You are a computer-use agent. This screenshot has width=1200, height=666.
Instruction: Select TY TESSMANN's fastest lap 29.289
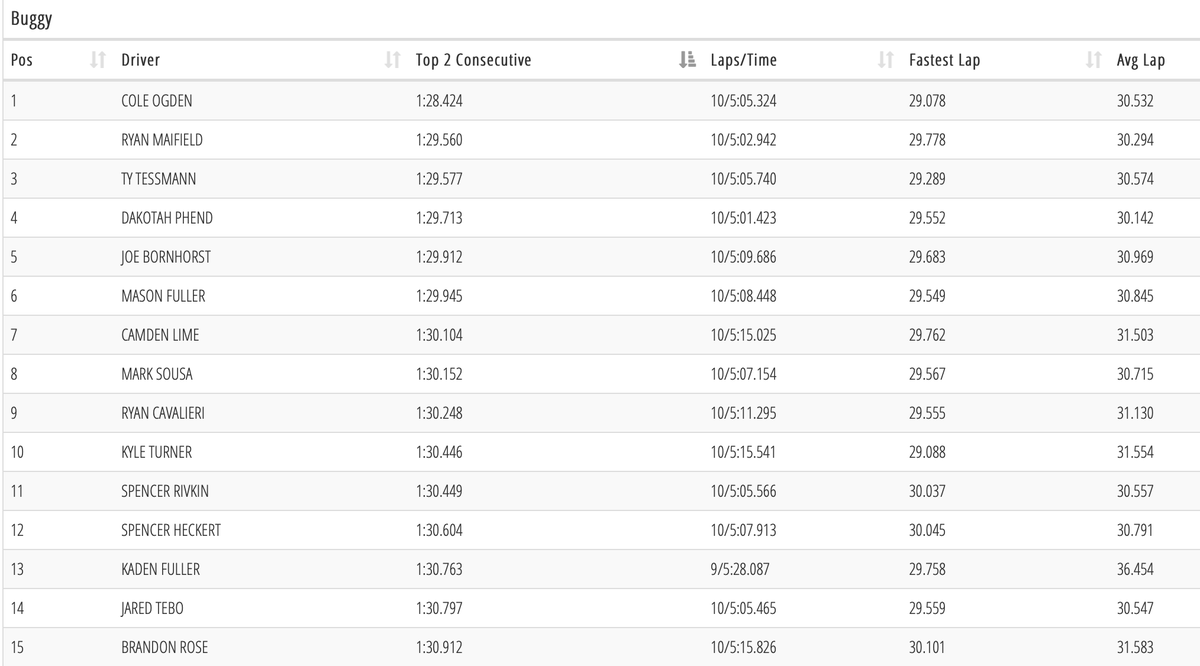click(x=927, y=179)
